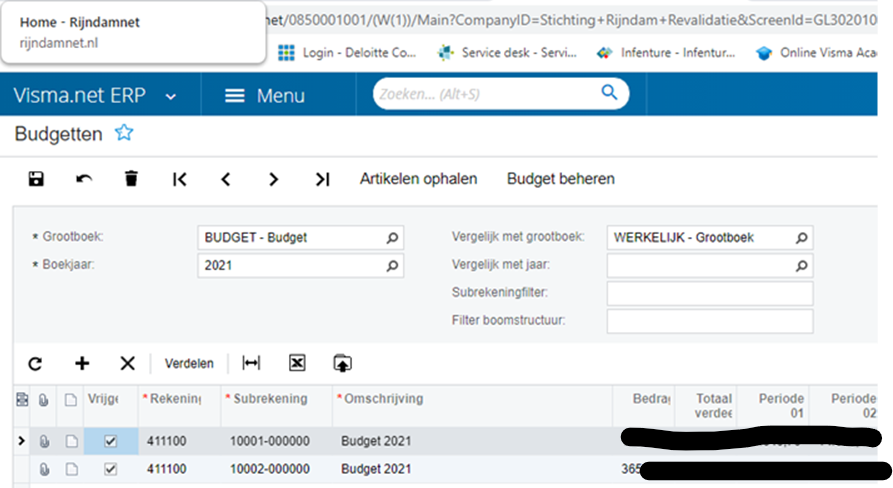Click the Periode 01 column header
The width and height of the screenshot is (893, 488).
tap(773, 406)
